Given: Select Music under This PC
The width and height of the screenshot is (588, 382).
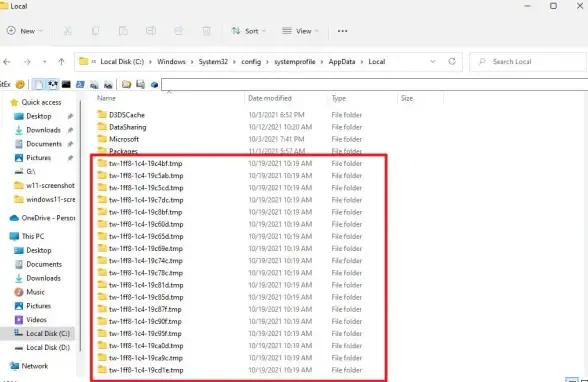Looking at the screenshot, I should (29, 292).
